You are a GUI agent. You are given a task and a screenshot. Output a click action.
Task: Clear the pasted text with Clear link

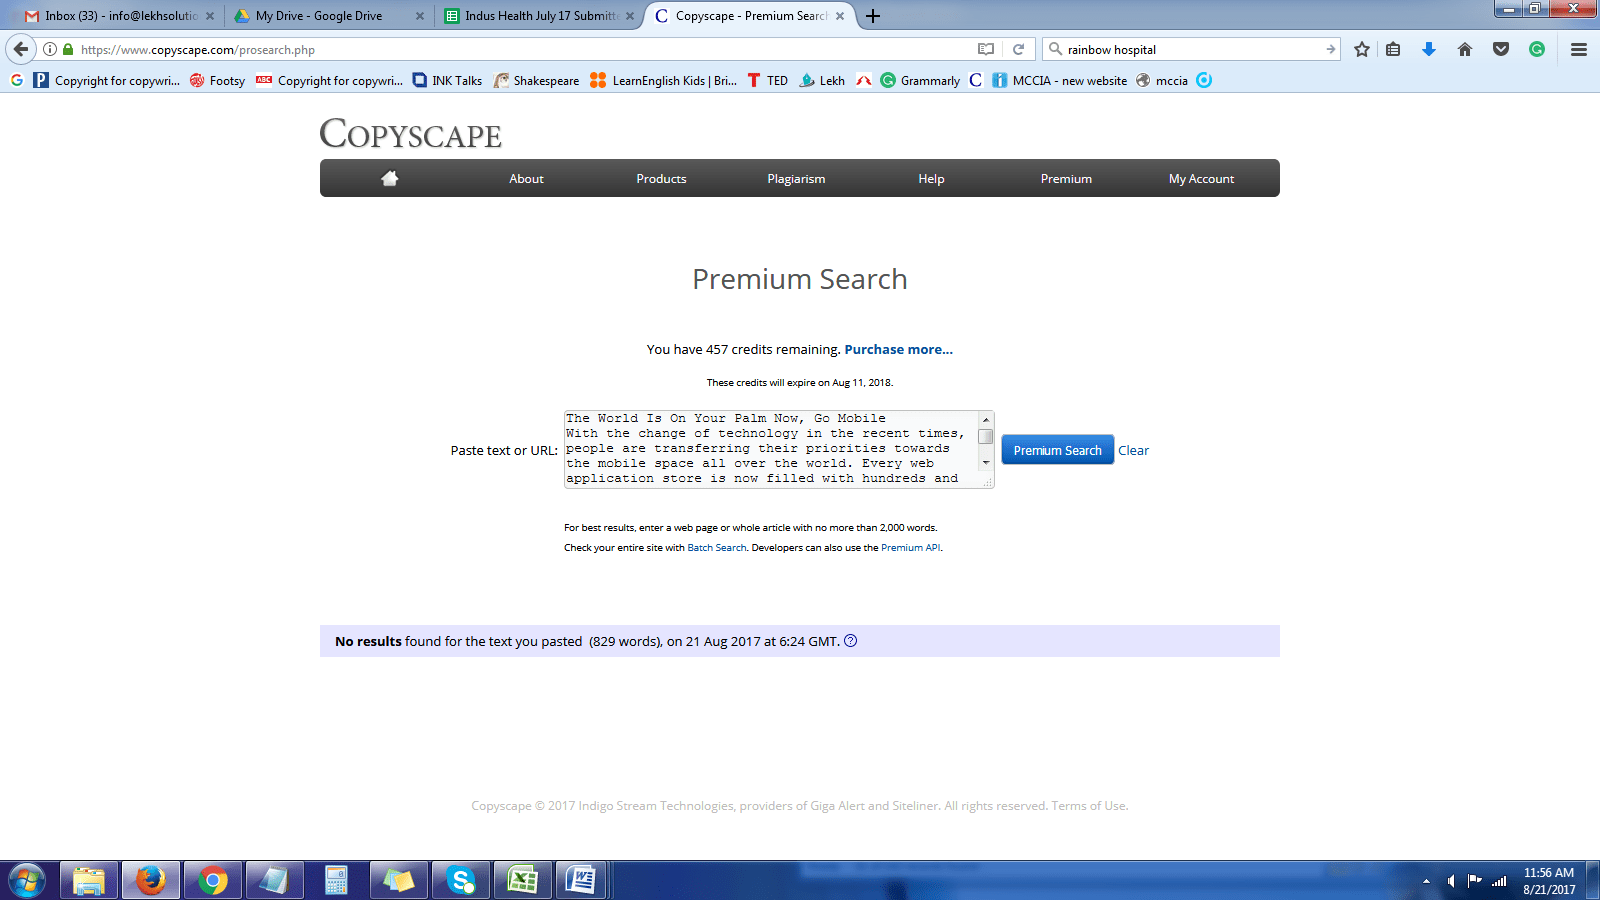pyautogui.click(x=1133, y=450)
